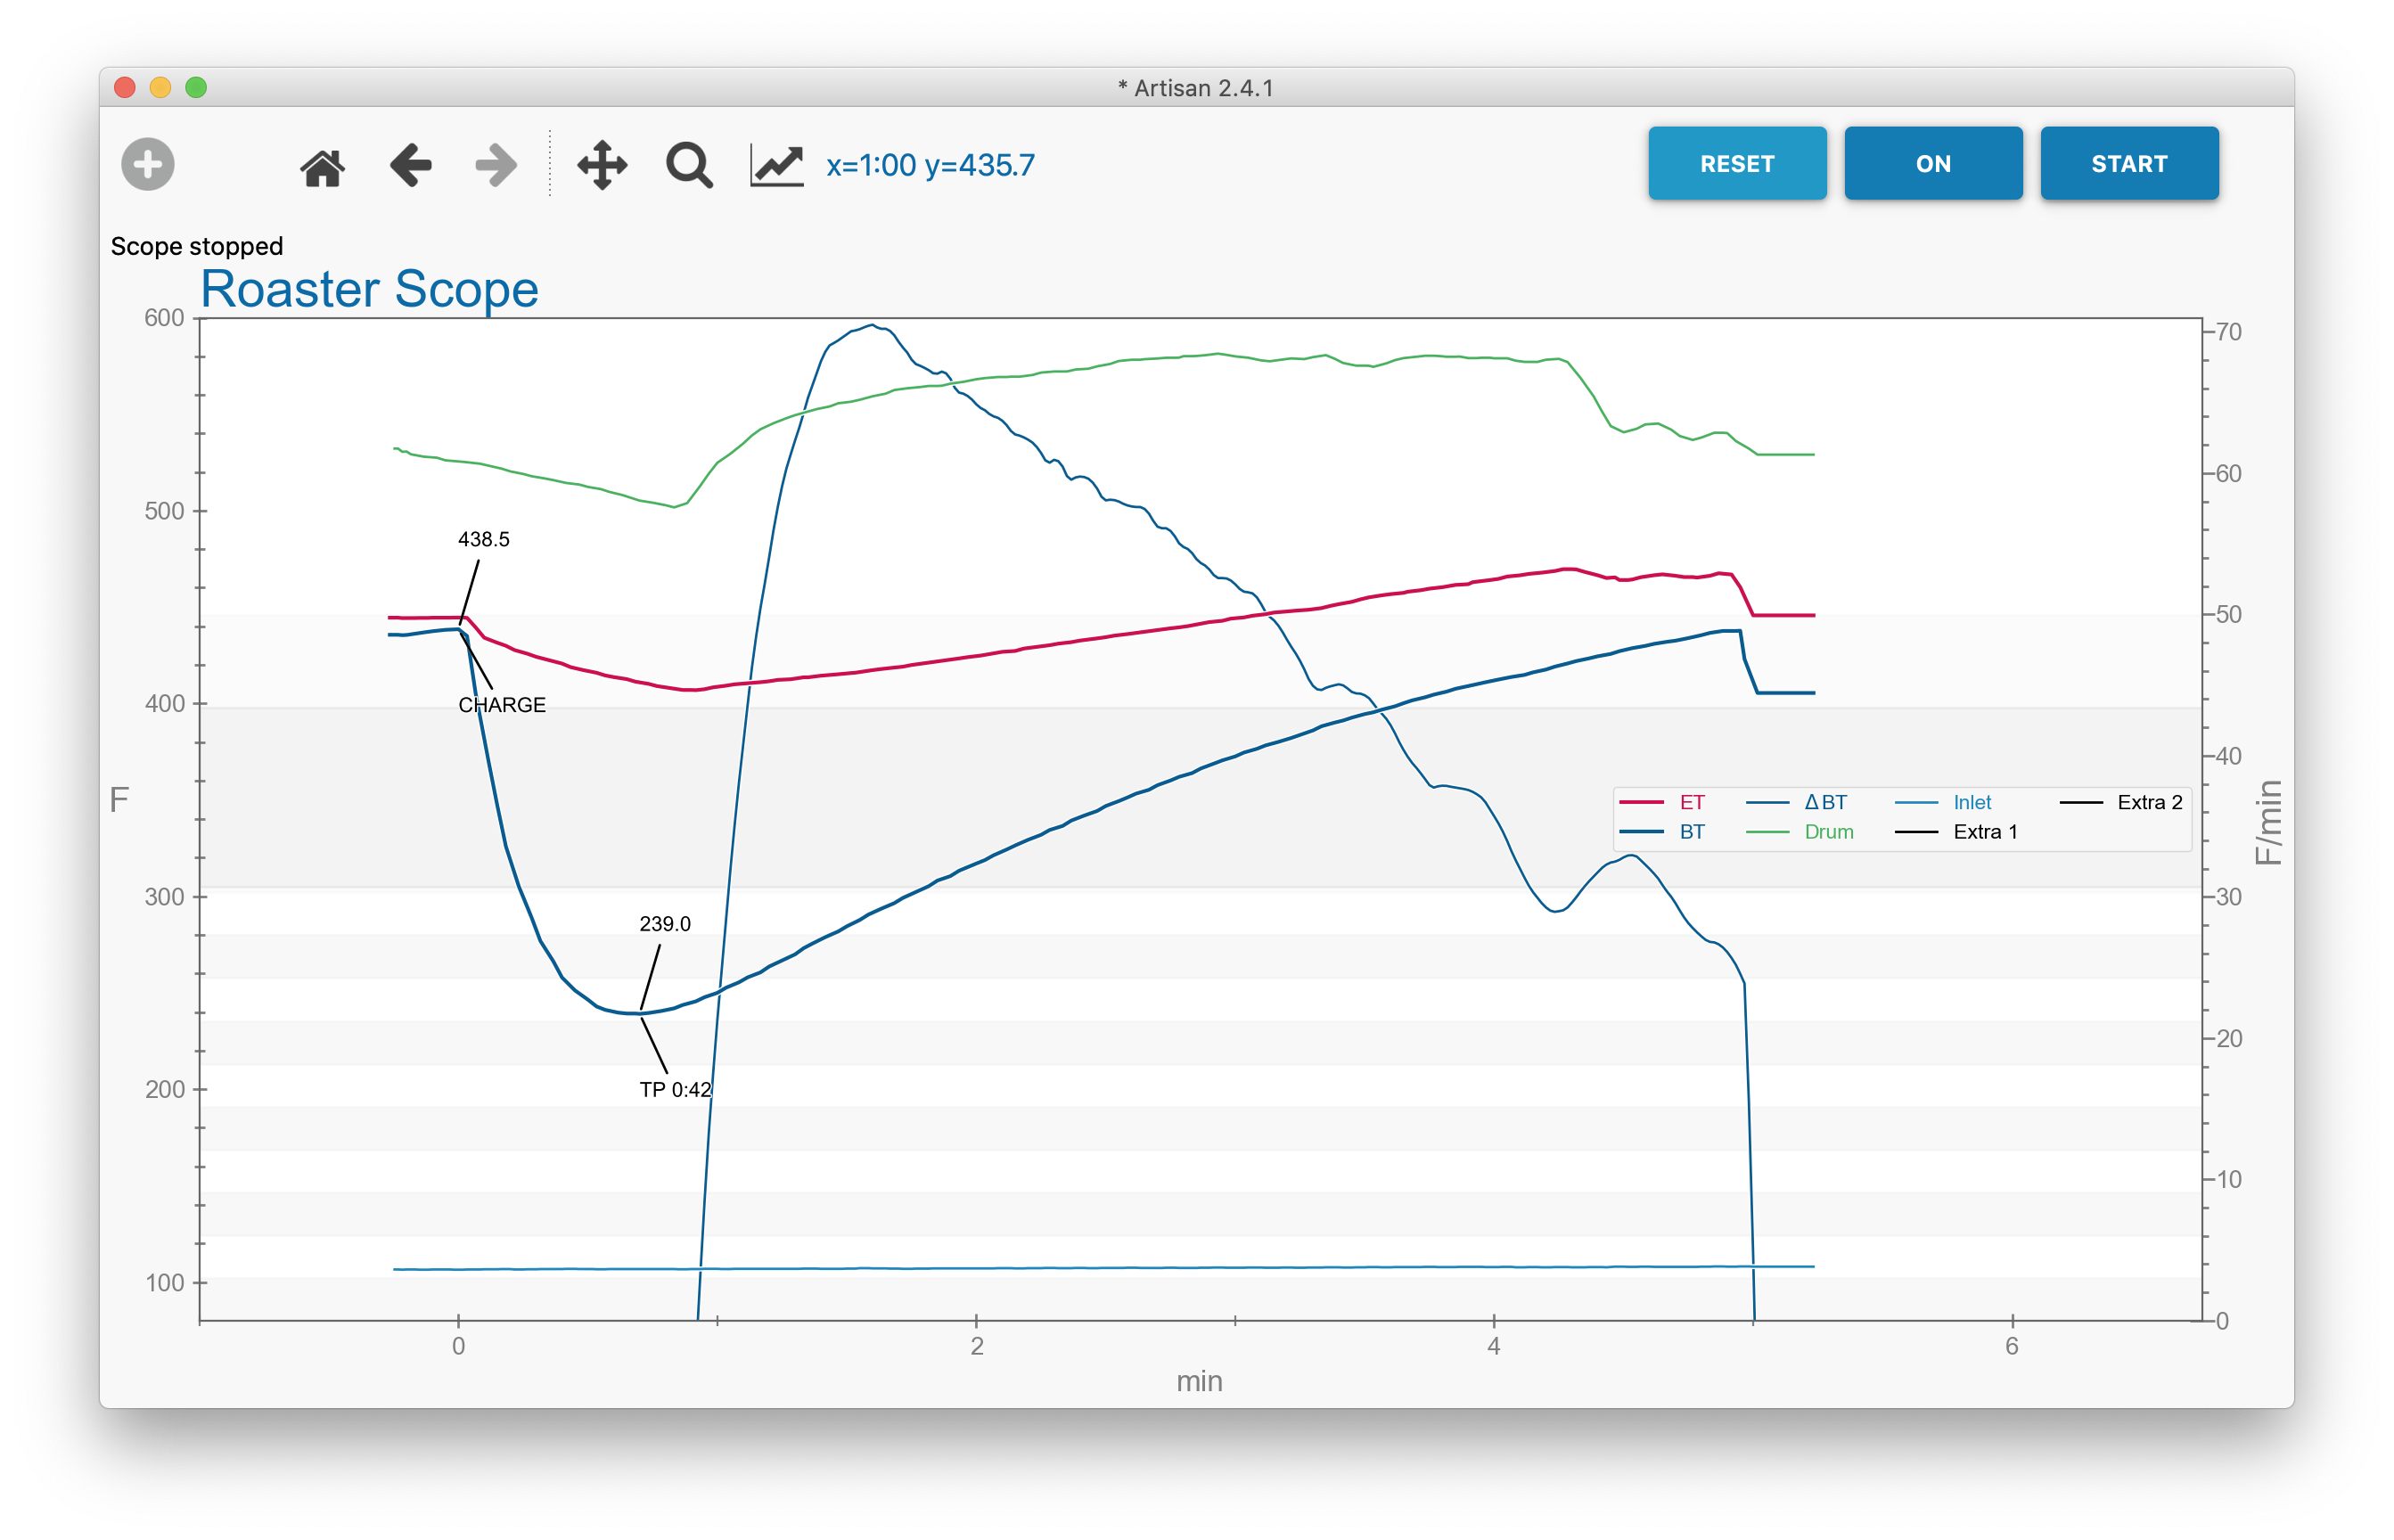This screenshot has height=1540, width=2394.
Task: Toggle the ET curve in the legend
Action: (1691, 801)
